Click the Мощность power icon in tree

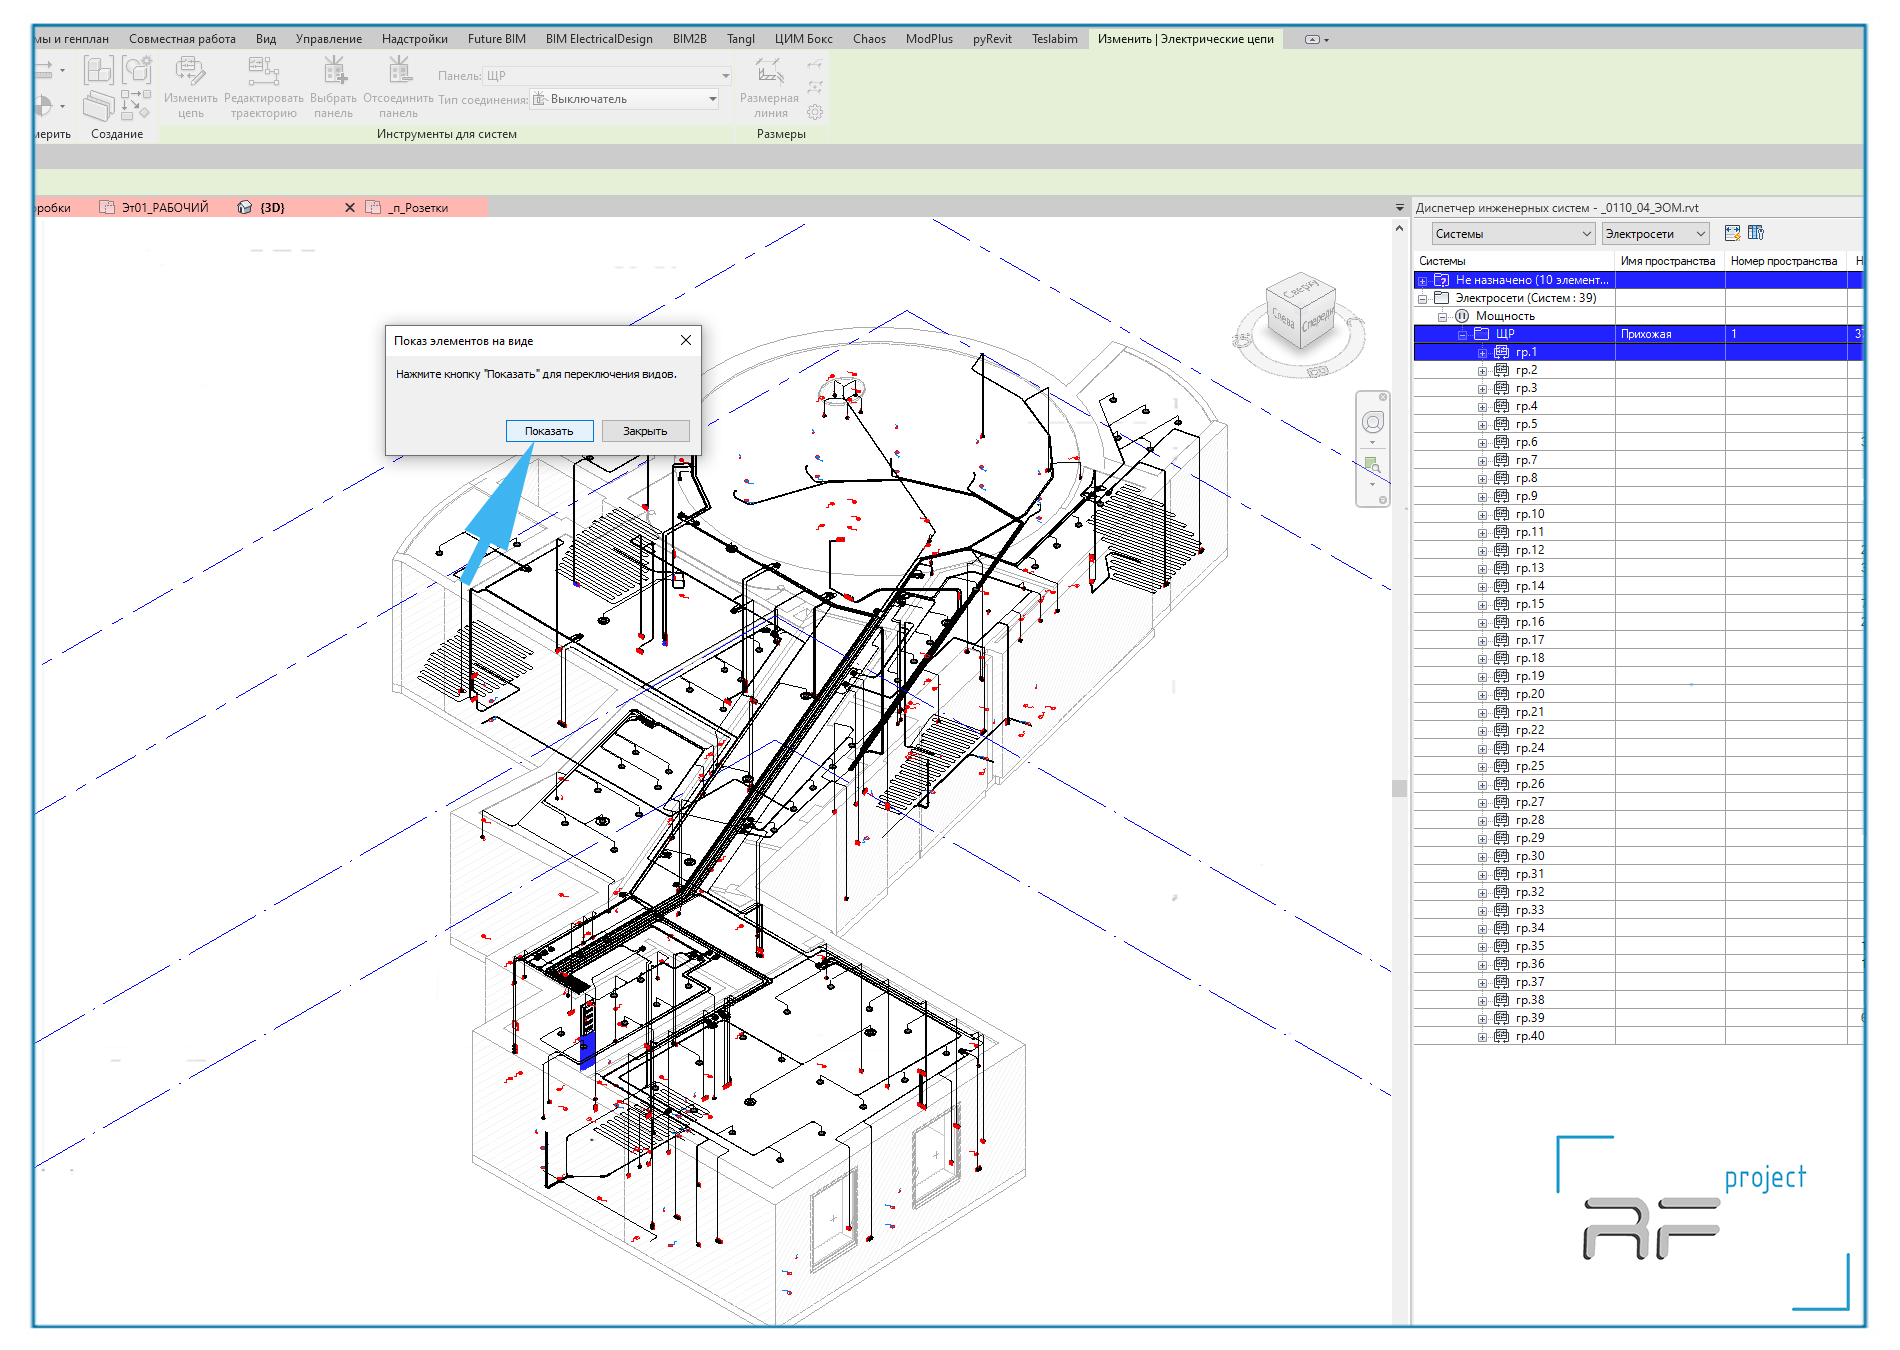point(1462,316)
